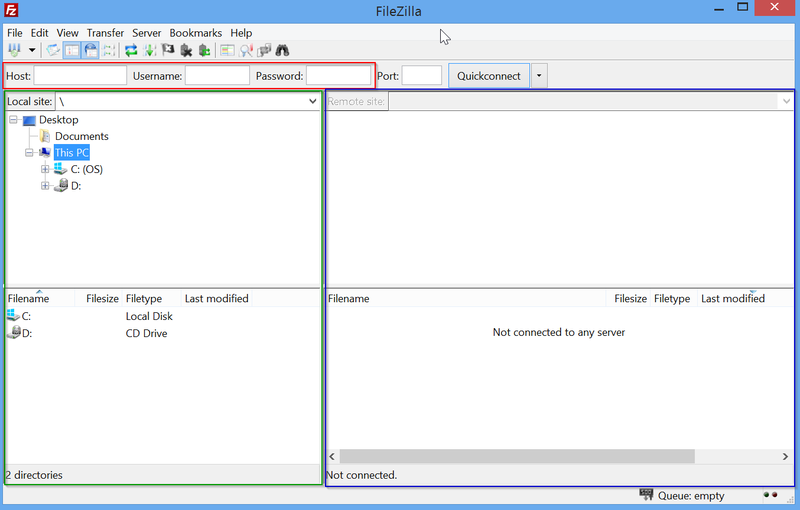This screenshot has width=800, height=510.
Task: Sort local files by Filetype column
Action: [144, 298]
